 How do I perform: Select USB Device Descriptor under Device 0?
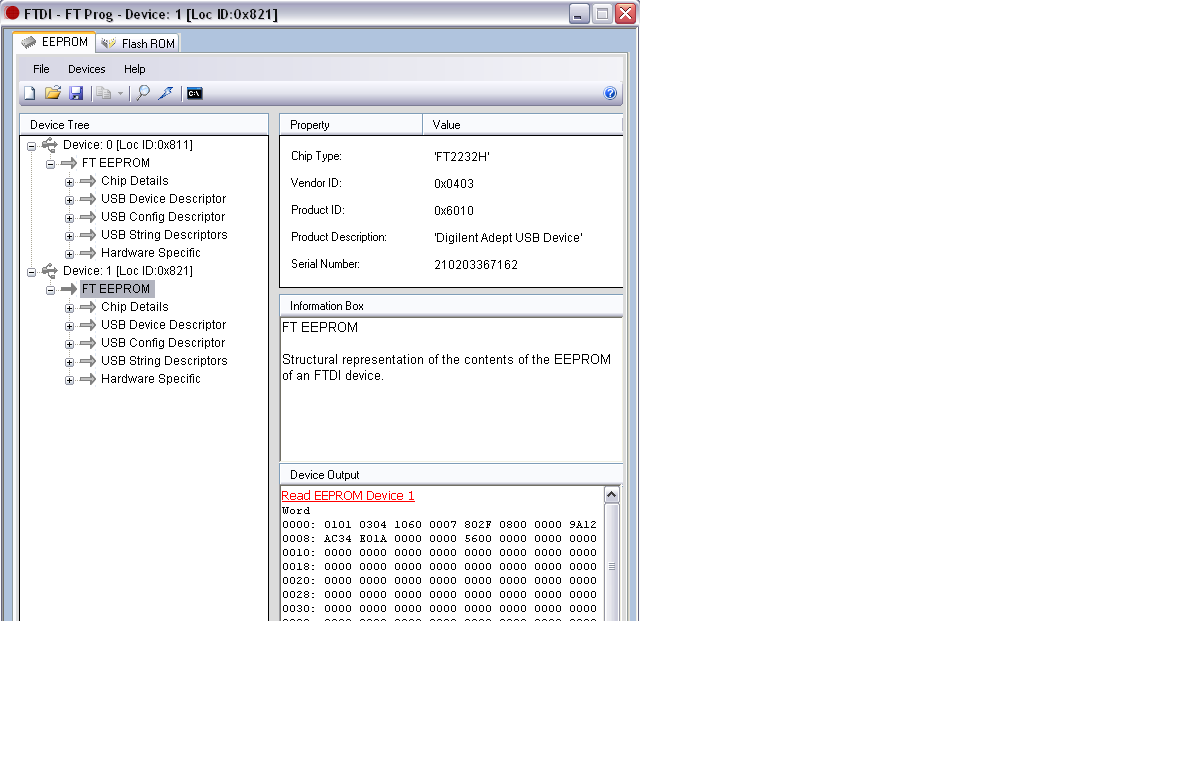coord(164,199)
